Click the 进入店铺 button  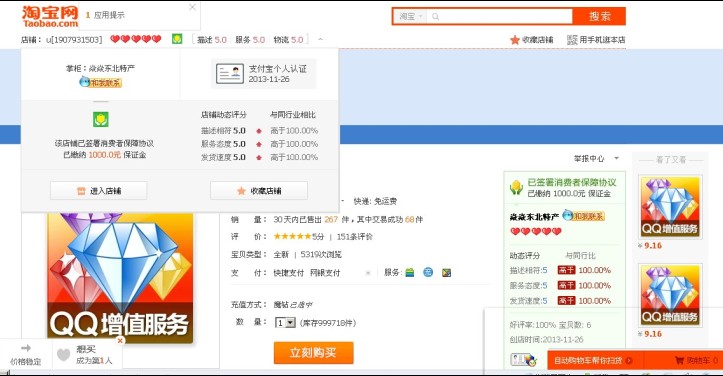pyautogui.click(x=99, y=191)
